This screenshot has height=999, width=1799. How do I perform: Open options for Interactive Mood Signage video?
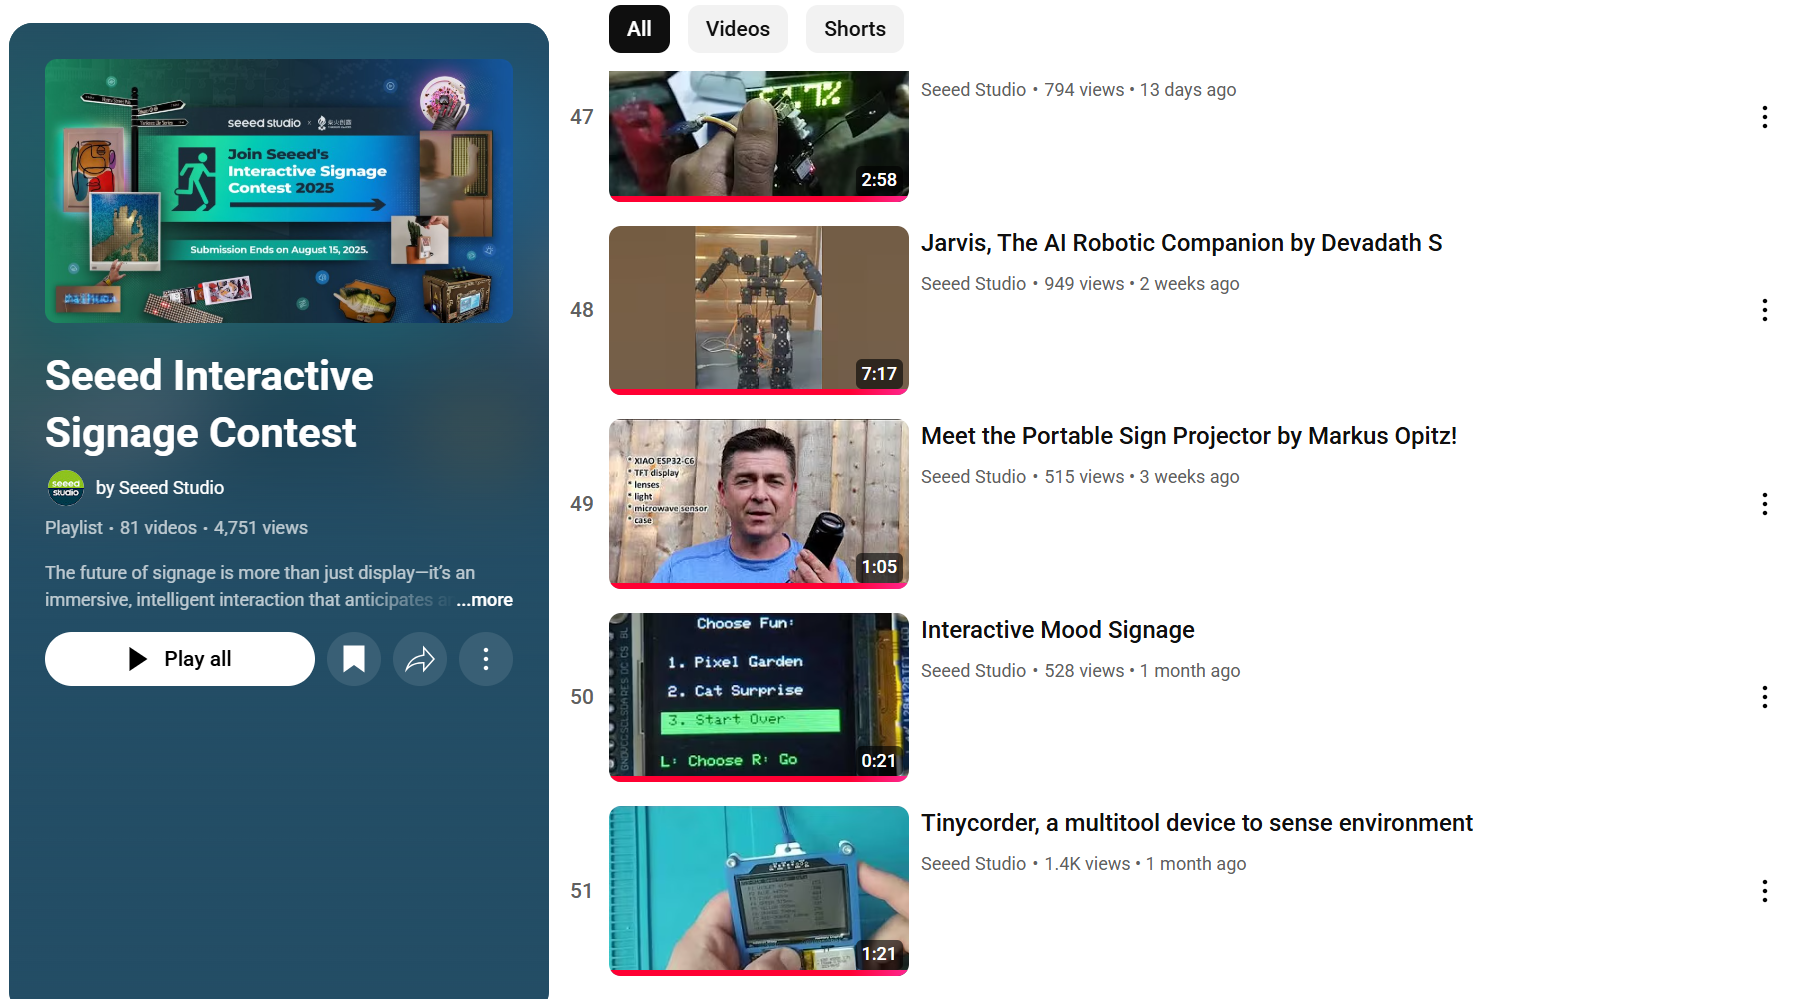click(x=1764, y=697)
